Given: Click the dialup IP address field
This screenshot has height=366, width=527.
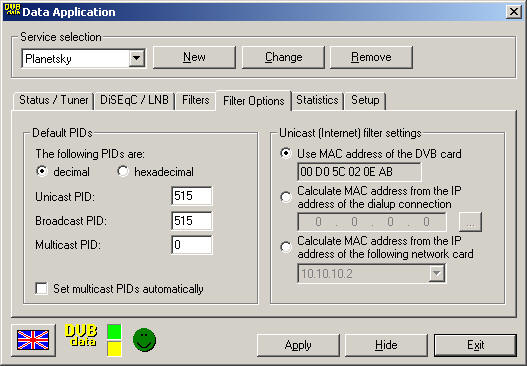Looking at the screenshot, I should [x=372, y=222].
